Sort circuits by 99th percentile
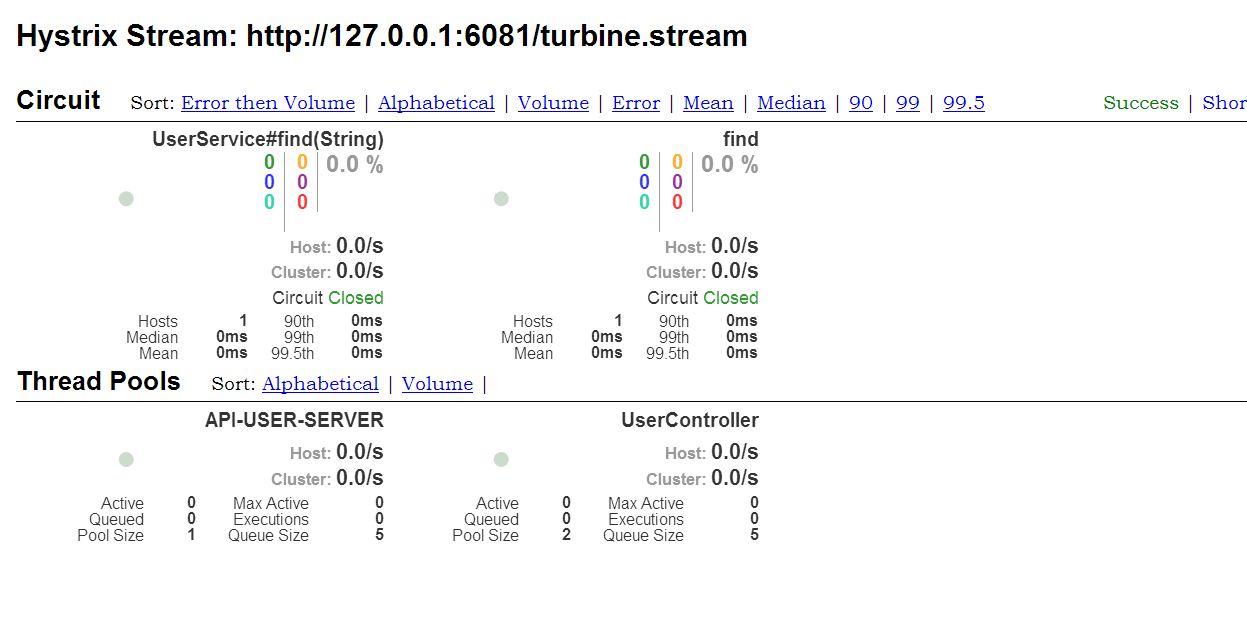1247x630 pixels. coord(908,103)
